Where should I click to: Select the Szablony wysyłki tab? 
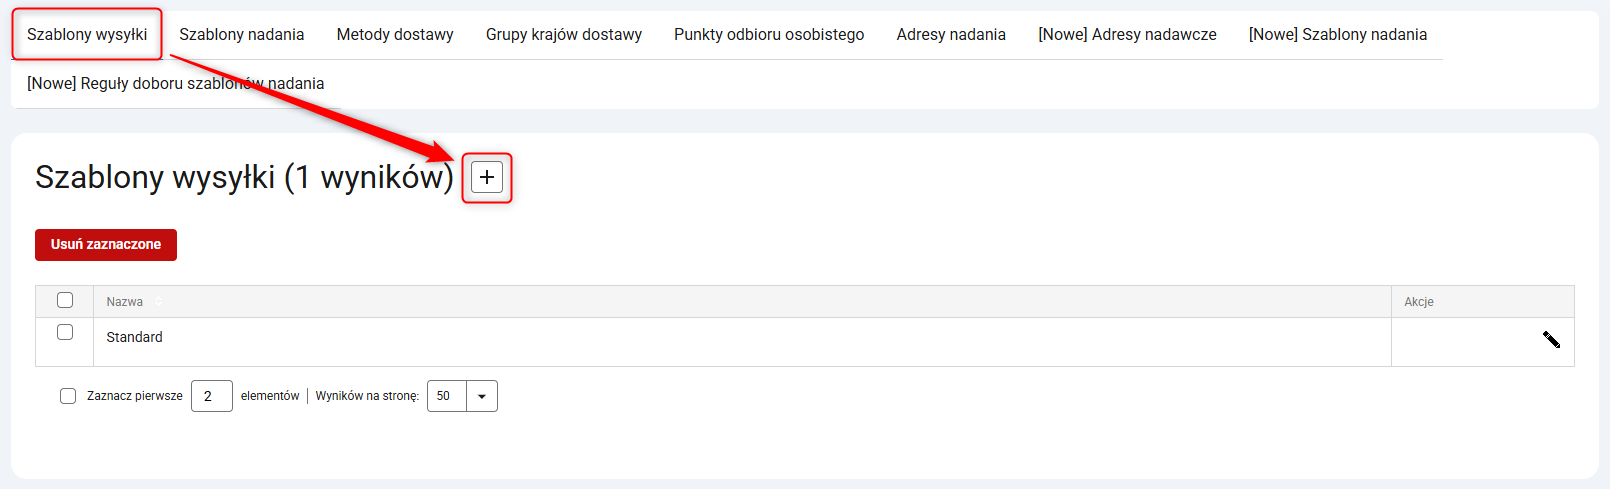(x=87, y=35)
